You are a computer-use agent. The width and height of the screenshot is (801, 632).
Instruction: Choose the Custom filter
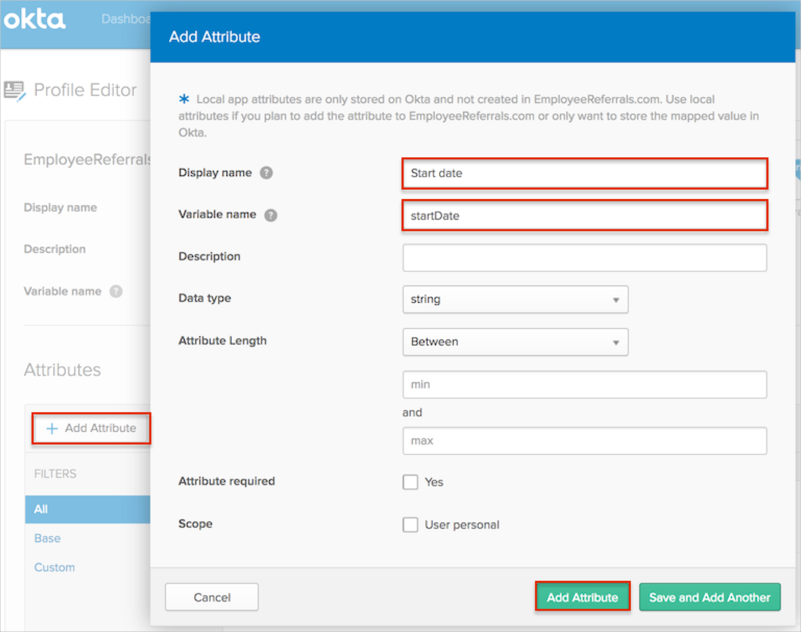point(54,567)
